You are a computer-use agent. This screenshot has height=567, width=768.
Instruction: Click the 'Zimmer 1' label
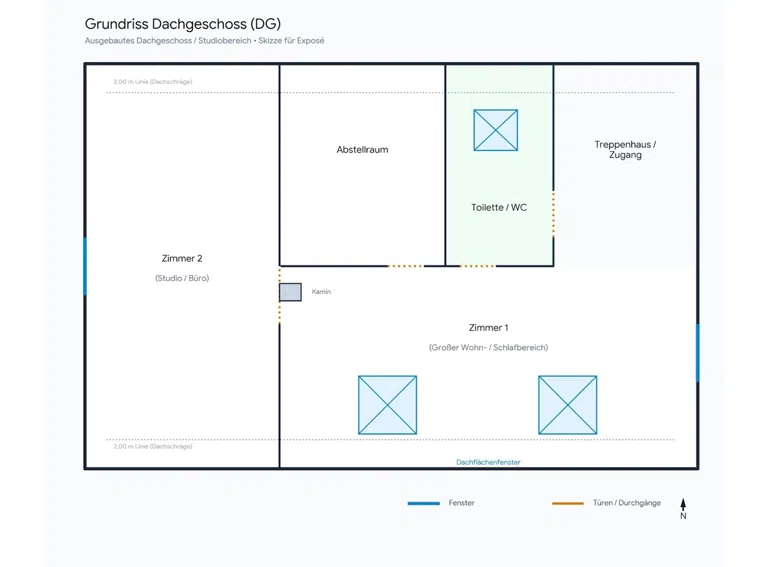pyautogui.click(x=489, y=328)
